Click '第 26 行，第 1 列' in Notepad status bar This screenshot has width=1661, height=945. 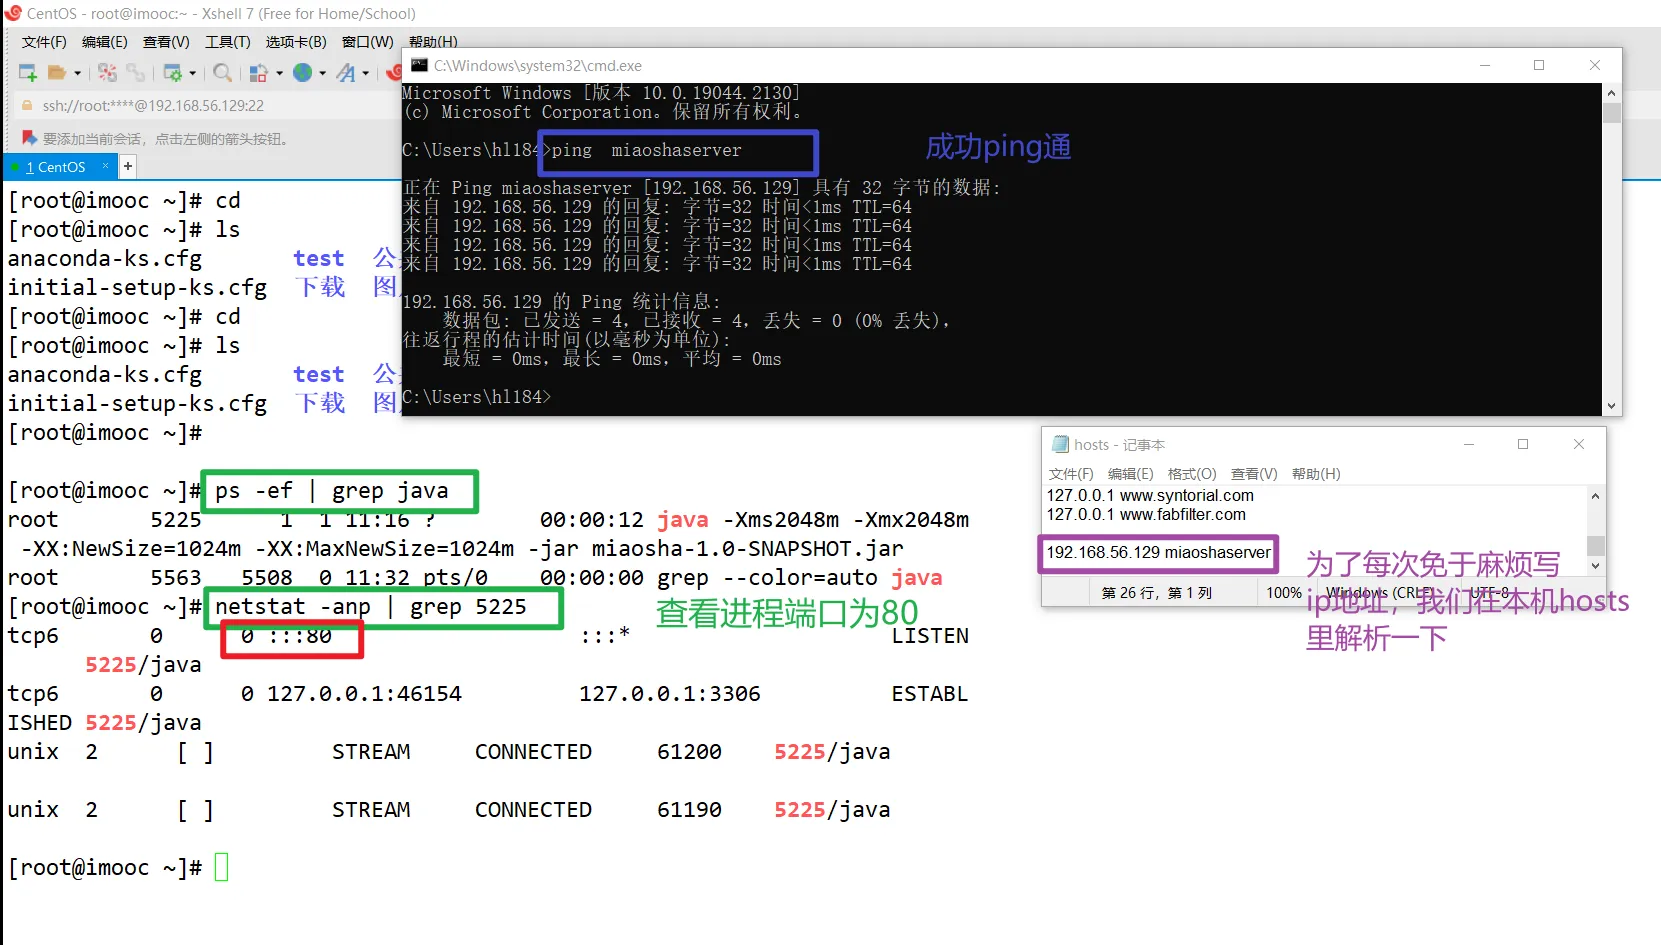(1157, 593)
